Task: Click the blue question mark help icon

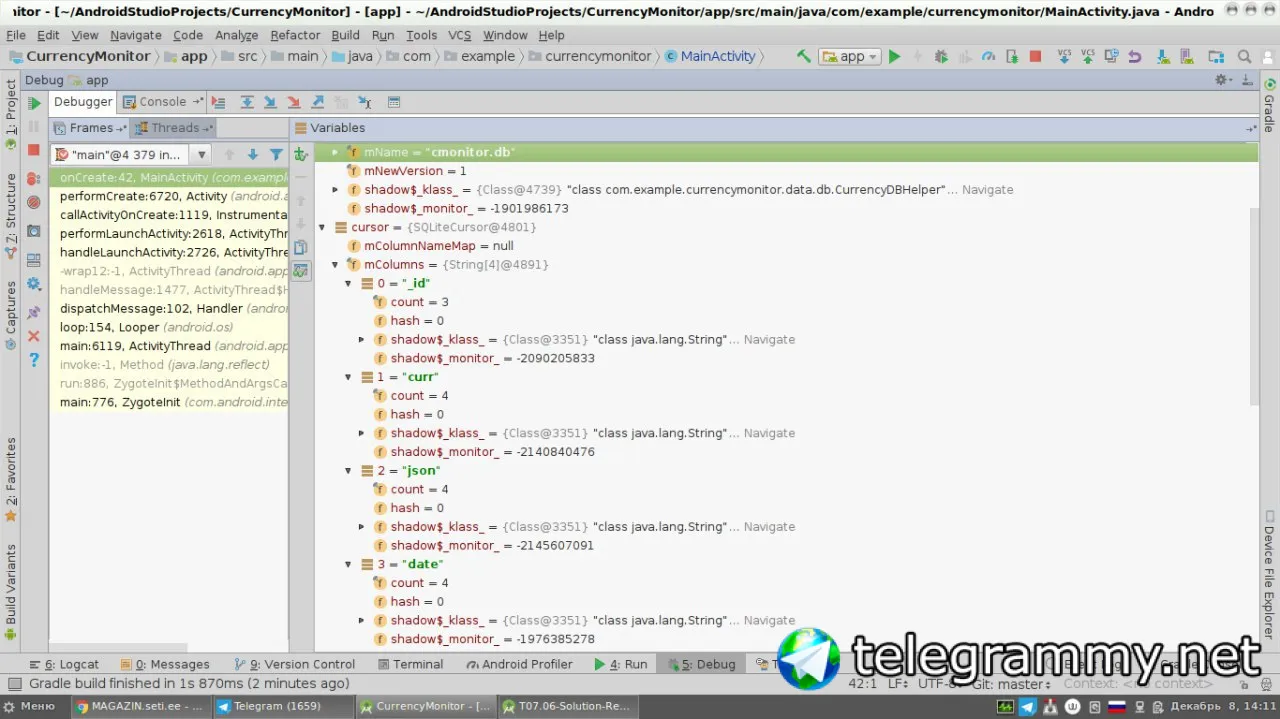Action: [34, 360]
